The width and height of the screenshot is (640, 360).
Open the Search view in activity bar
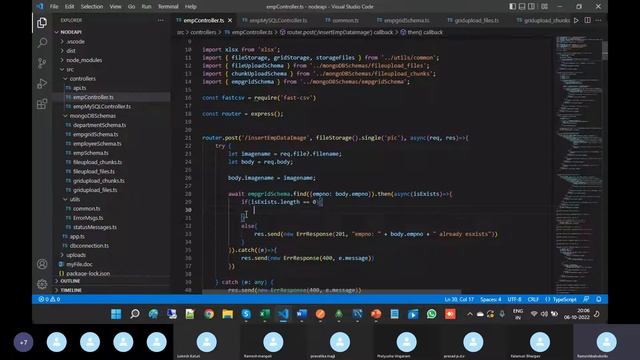[42, 43]
